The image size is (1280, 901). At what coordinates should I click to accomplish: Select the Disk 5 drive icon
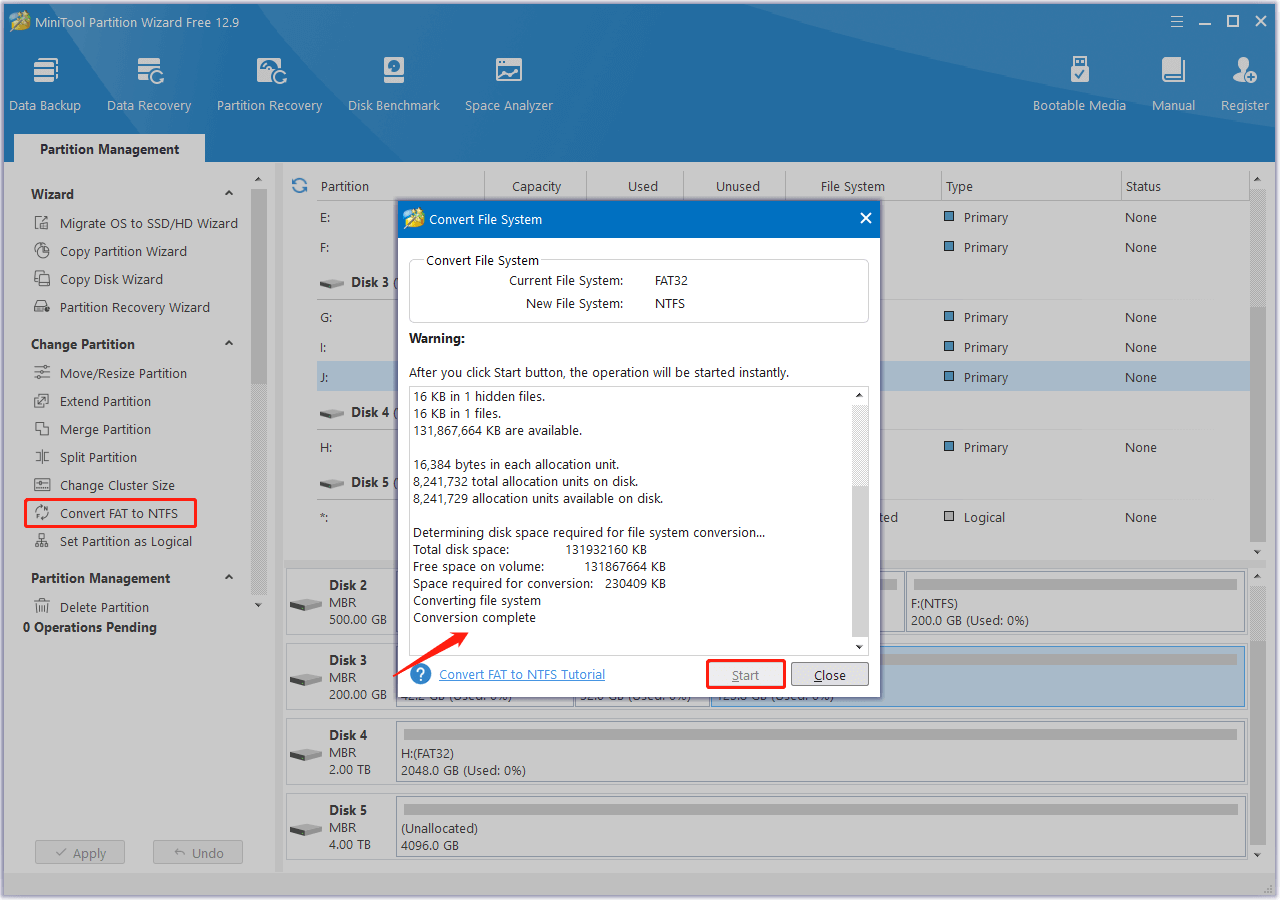click(306, 830)
